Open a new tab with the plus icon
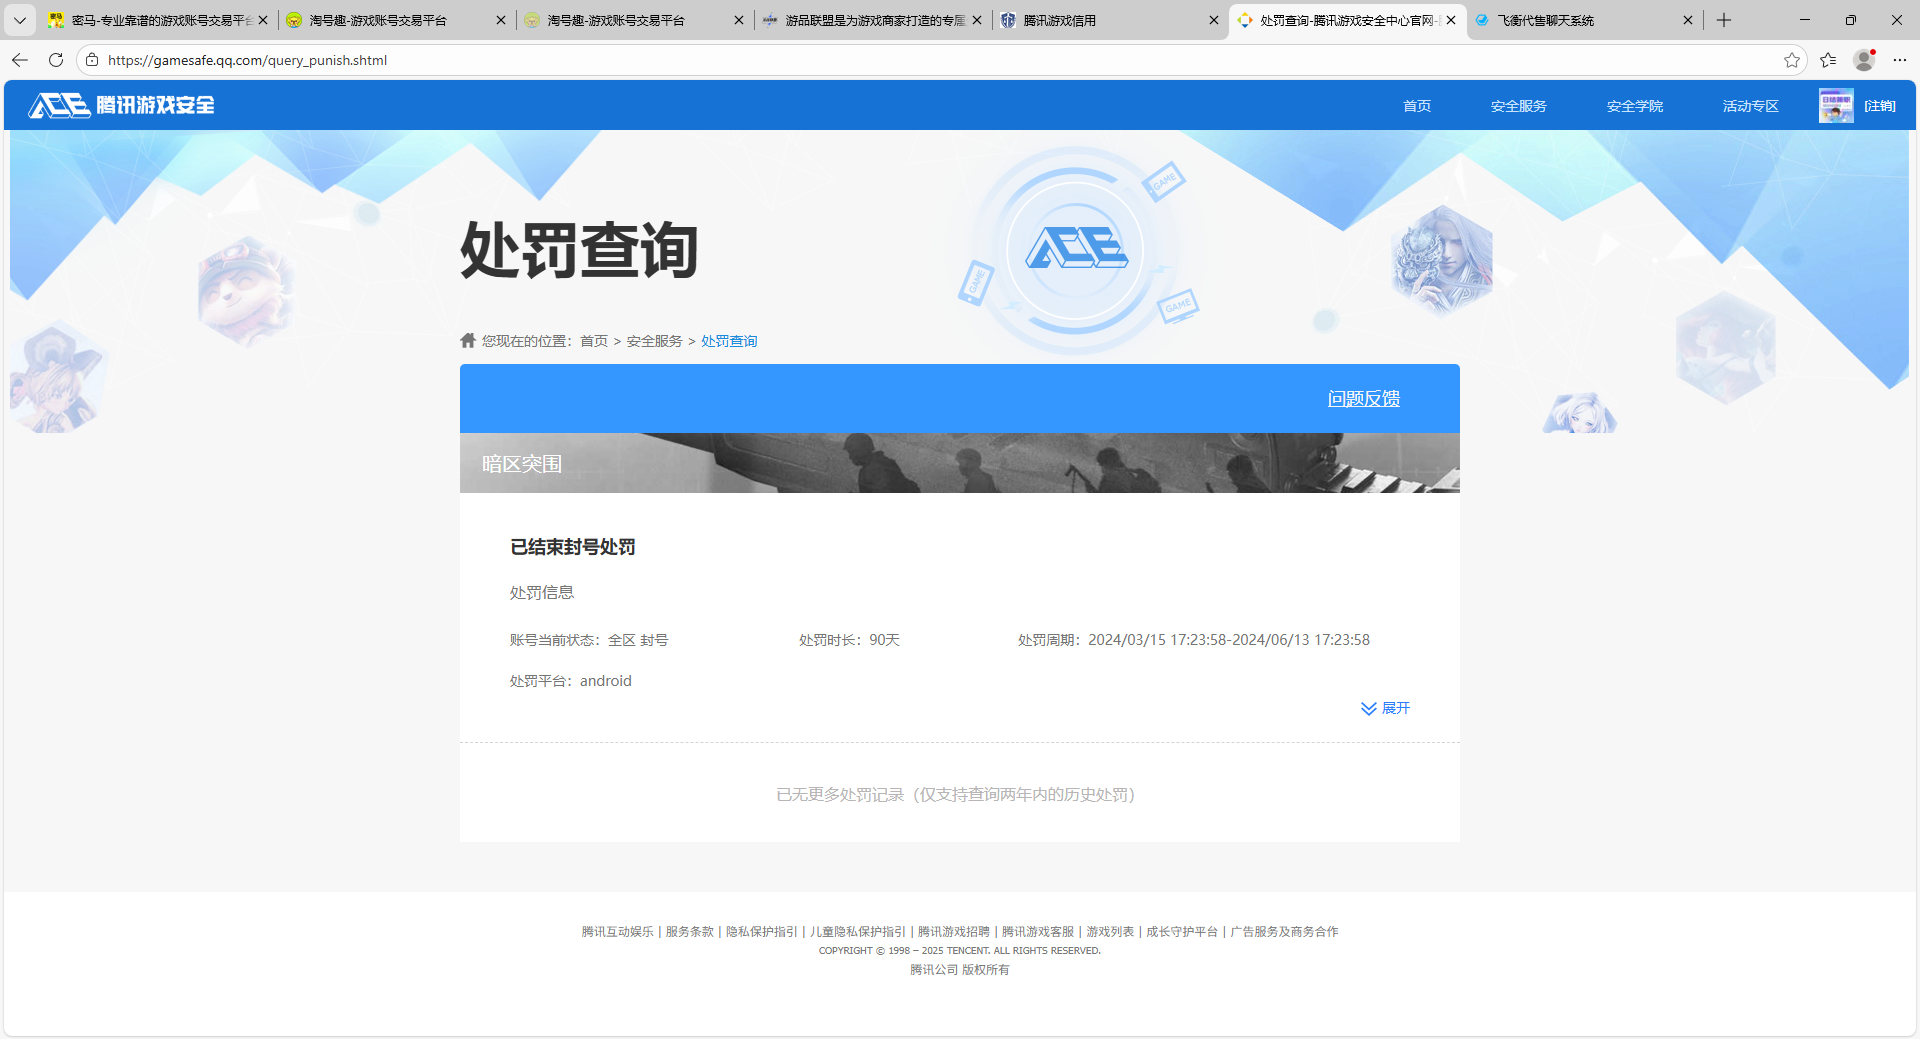This screenshot has width=1920, height=1039. click(1723, 20)
